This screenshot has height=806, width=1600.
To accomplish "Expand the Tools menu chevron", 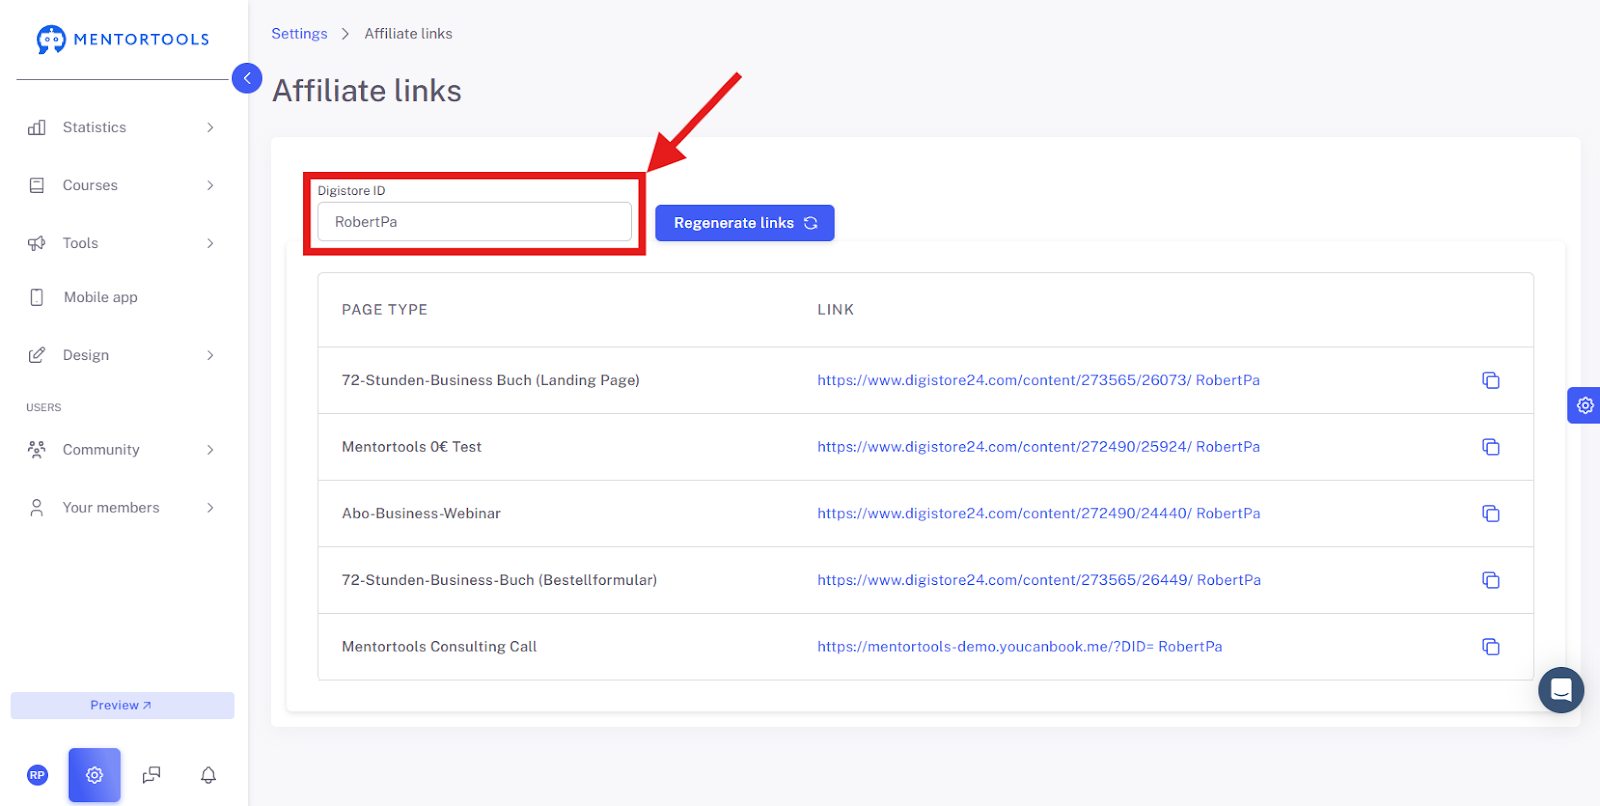I will click(210, 243).
